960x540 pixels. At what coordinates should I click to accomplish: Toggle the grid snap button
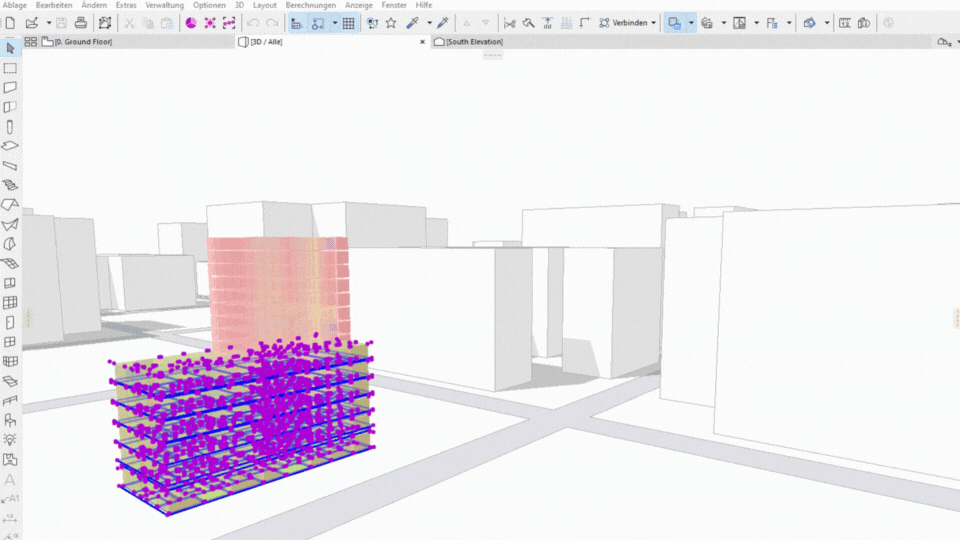pos(348,23)
